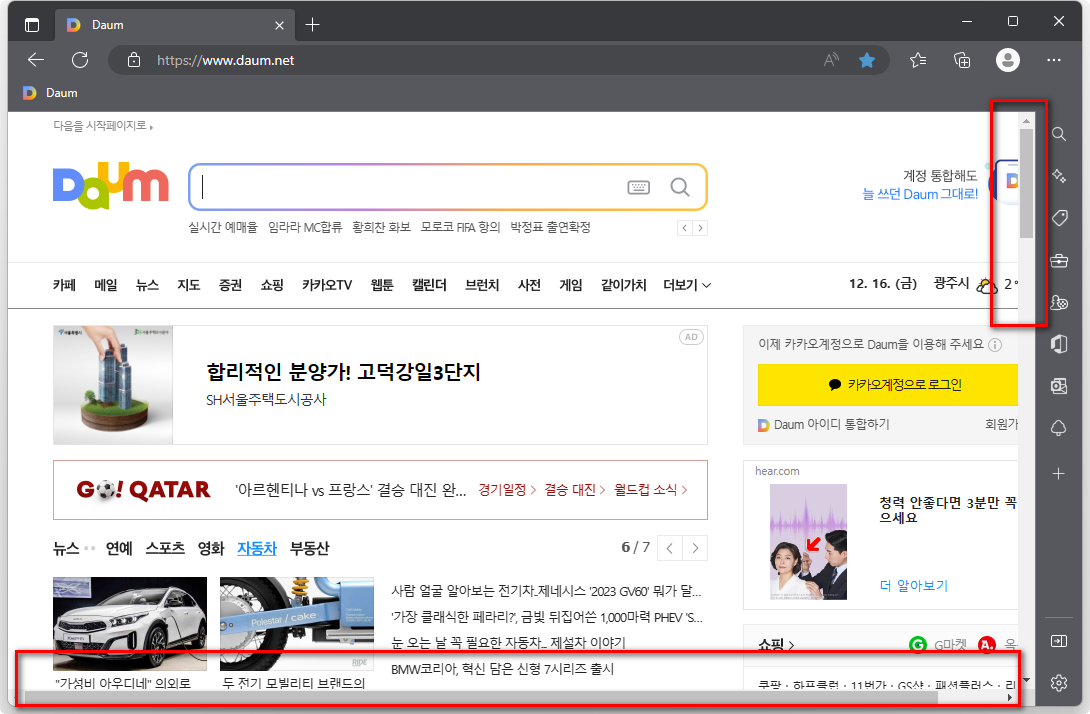
Task: Open the sidebar Tools briefcase icon
Action: pyautogui.click(x=1059, y=261)
